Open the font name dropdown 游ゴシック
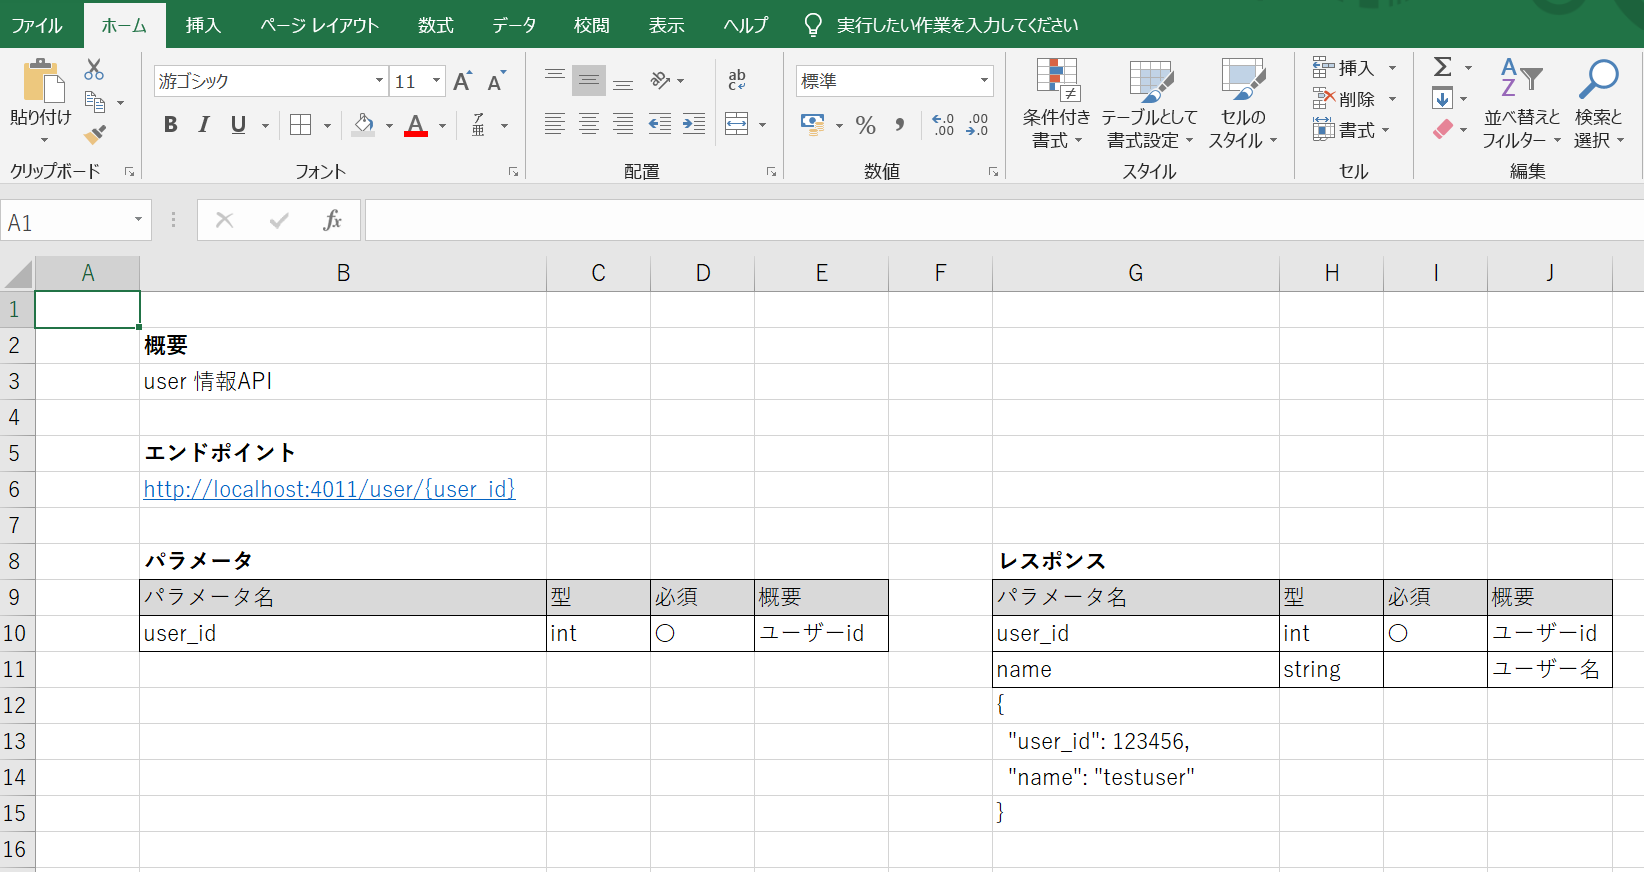 coord(379,81)
